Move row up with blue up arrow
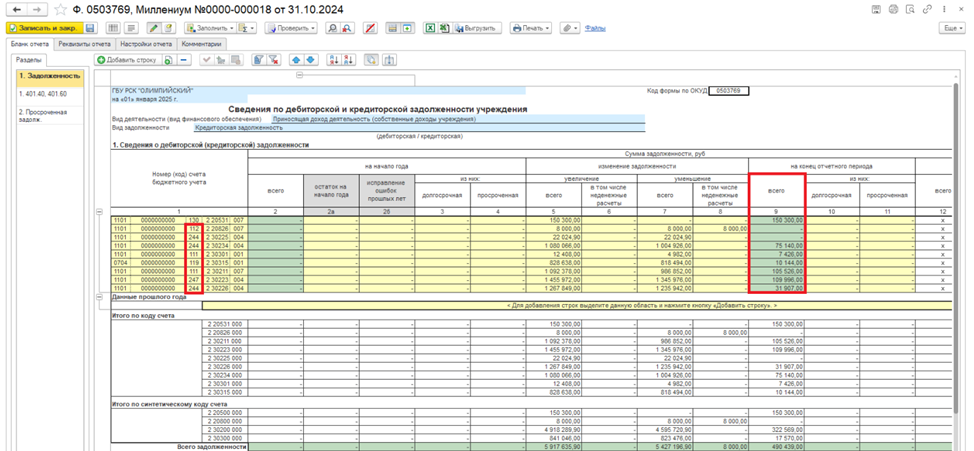 [x=296, y=60]
